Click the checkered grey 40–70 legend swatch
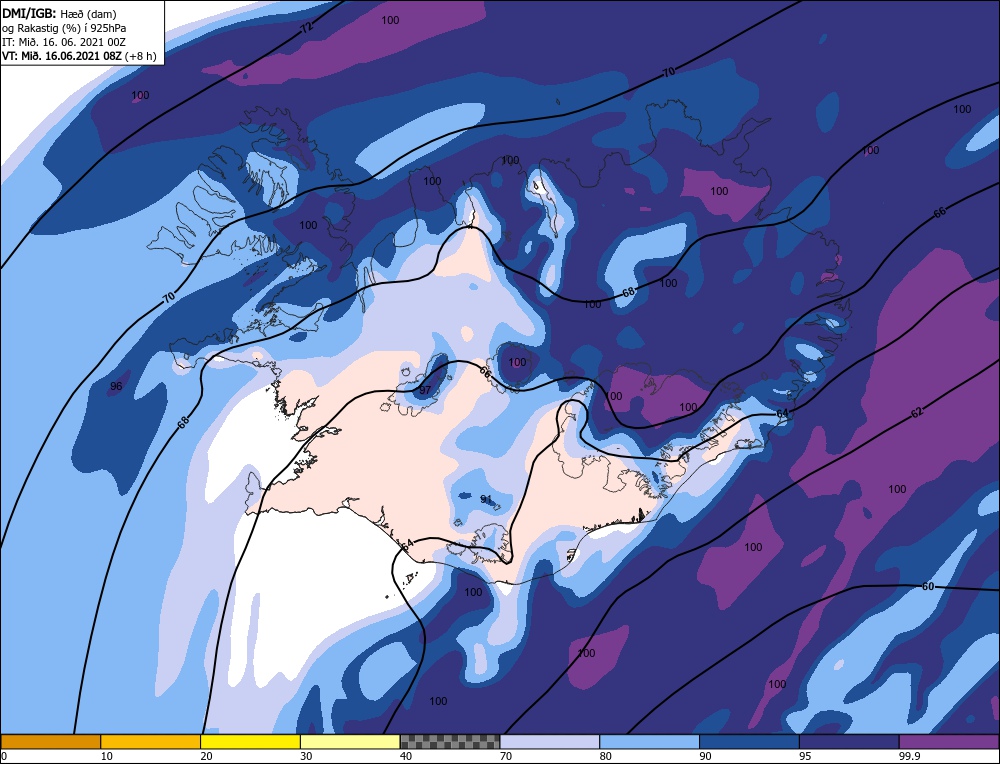Viewport: 1000px width, 764px height. pos(450,741)
